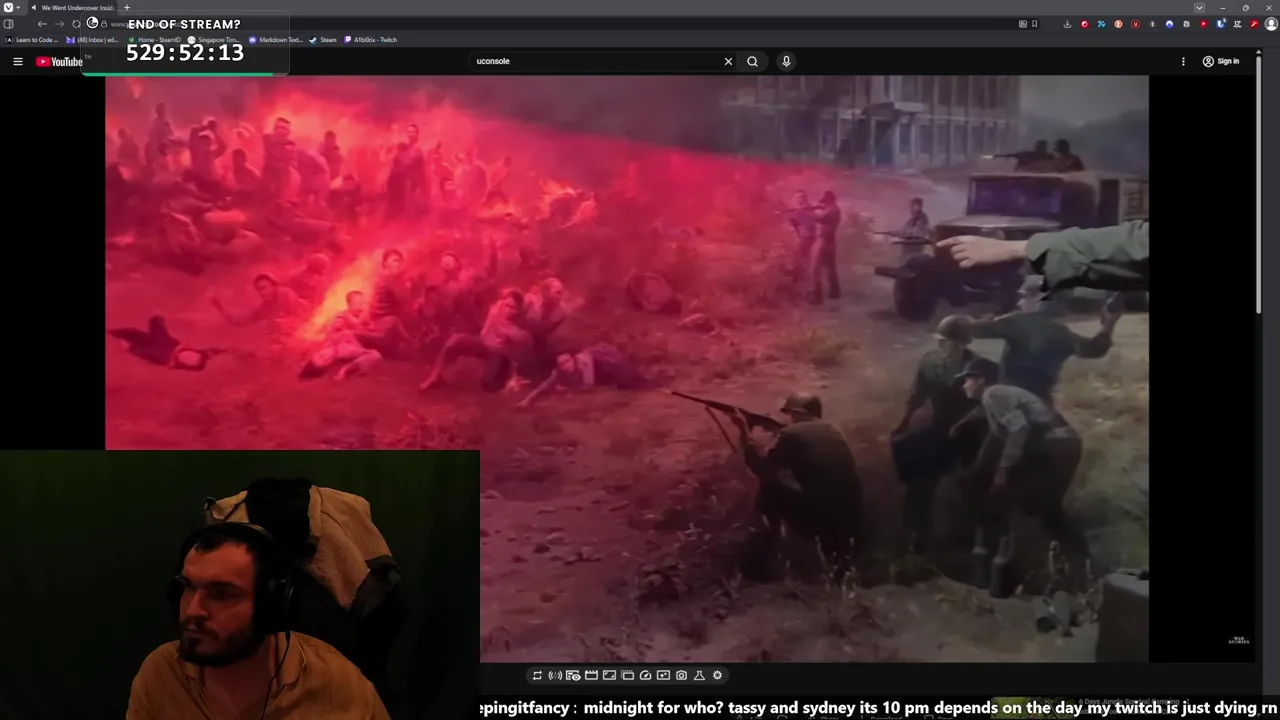This screenshot has width=1280, height=720.
Task: Toggle loop icon in video toolbar
Action: [537, 675]
